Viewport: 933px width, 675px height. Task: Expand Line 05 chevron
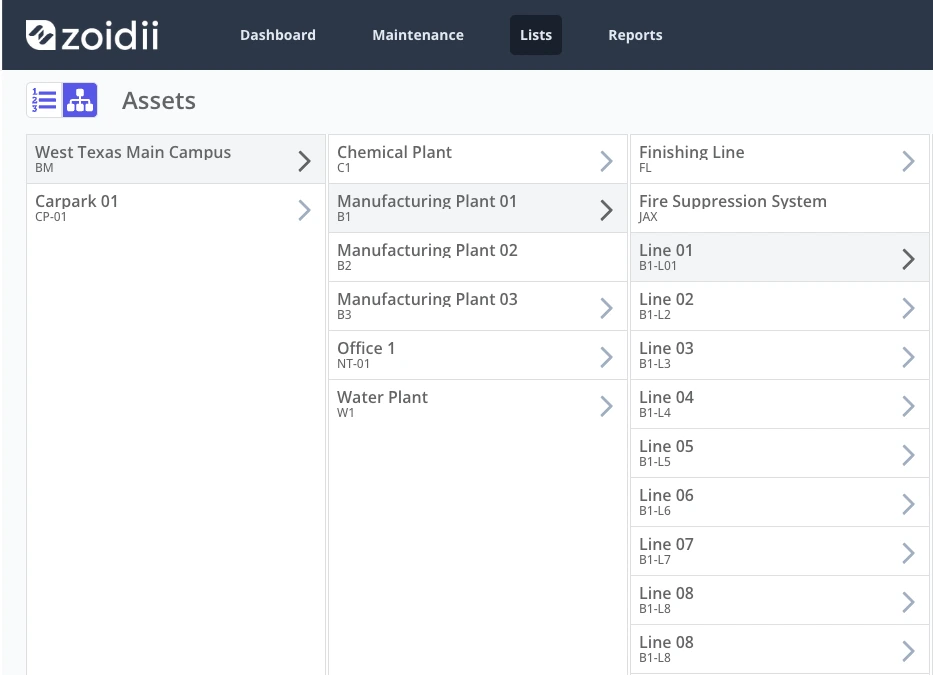[908, 455]
